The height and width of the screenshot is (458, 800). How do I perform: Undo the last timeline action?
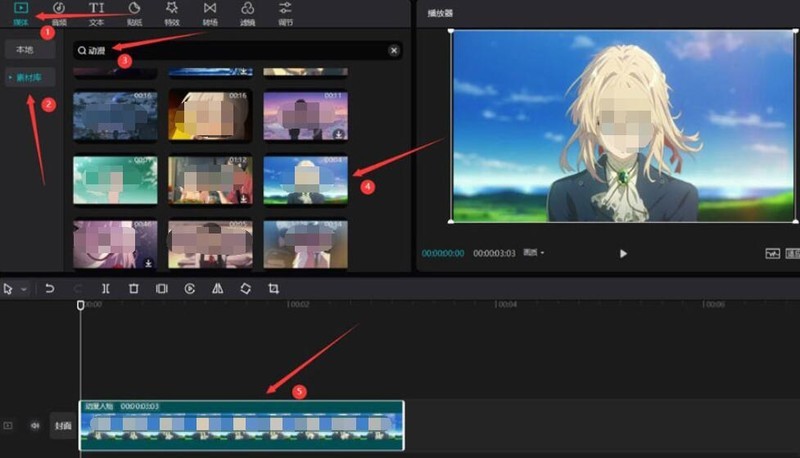pyautogui.click(x=49, y=289)
